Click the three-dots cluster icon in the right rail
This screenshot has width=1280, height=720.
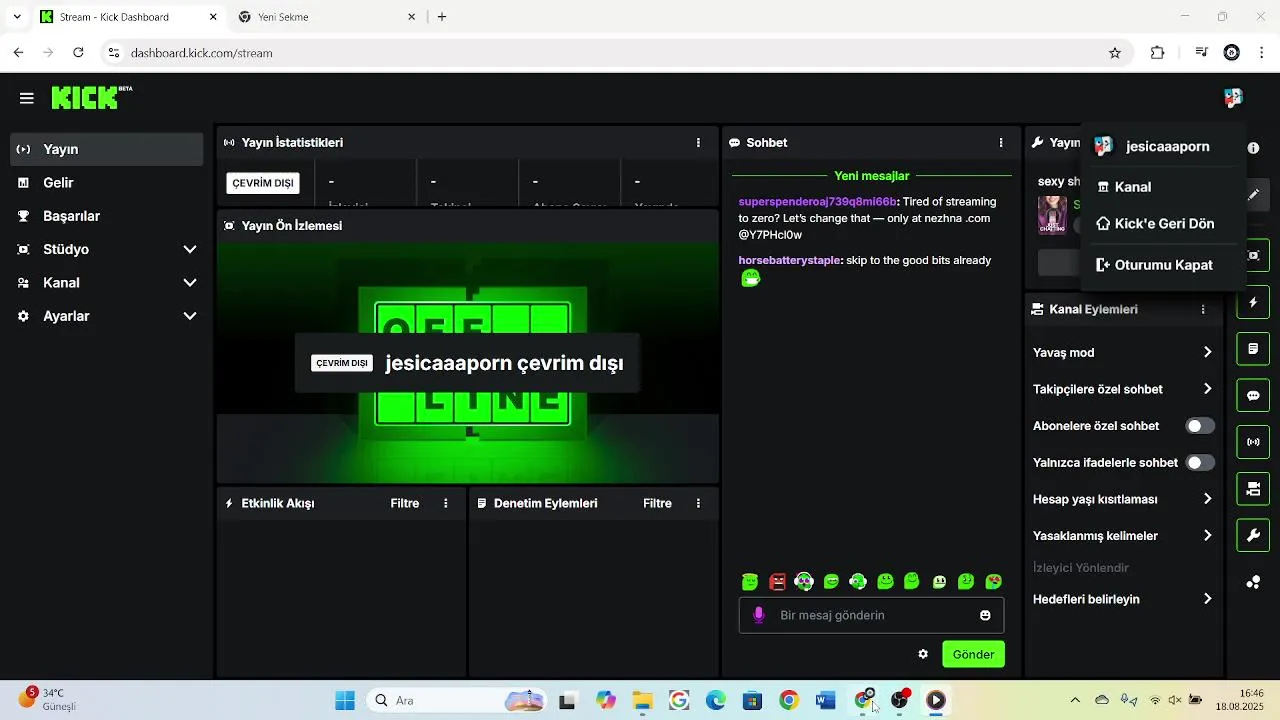(x=1254, y=582)
